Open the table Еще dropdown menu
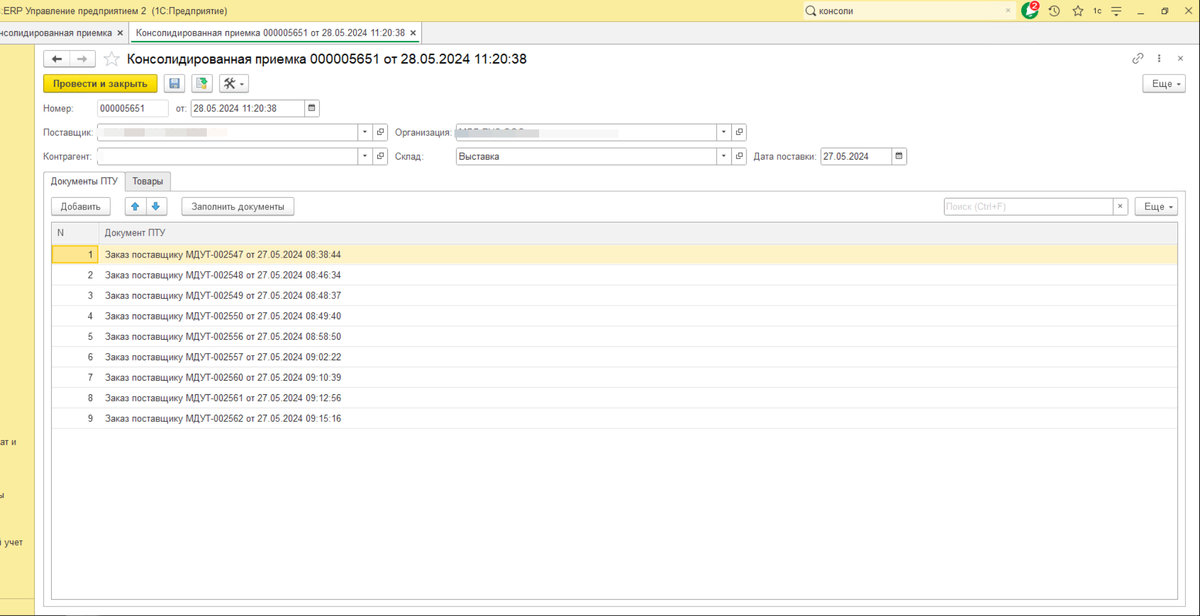The height and width of the screenshot is (616, 1200). click(1157, 206)
